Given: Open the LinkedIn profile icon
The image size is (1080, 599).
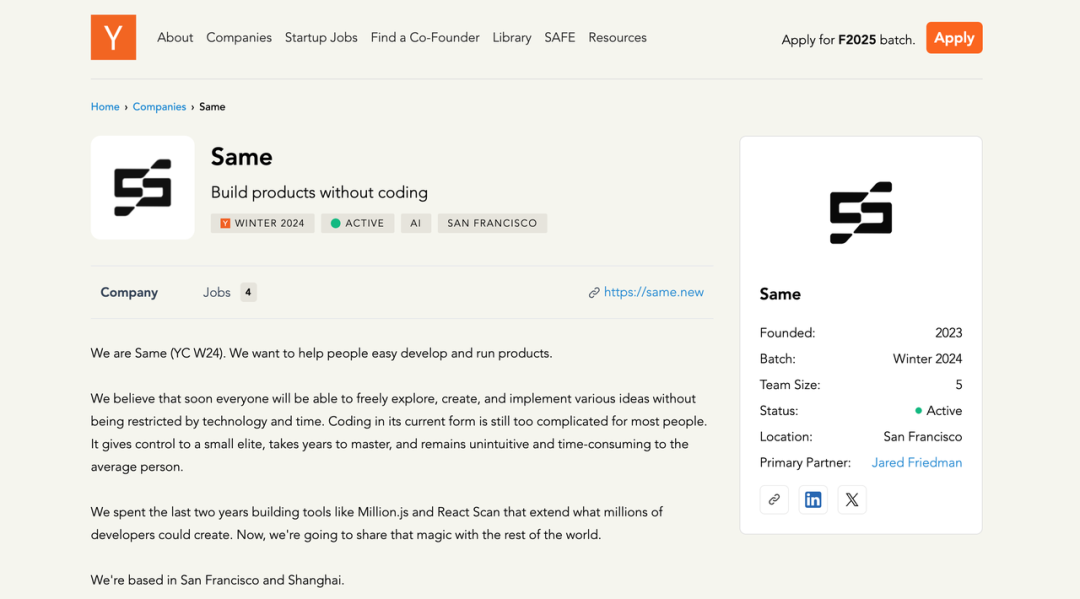Looking at the screenshot, I should click(x=813, y=500).
